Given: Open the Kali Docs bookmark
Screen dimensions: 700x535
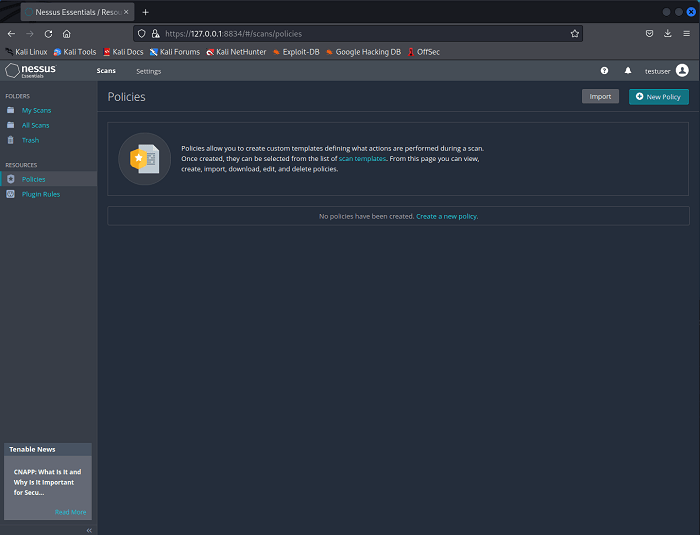Looking at the screenshot, I should (x=123, y=52).
